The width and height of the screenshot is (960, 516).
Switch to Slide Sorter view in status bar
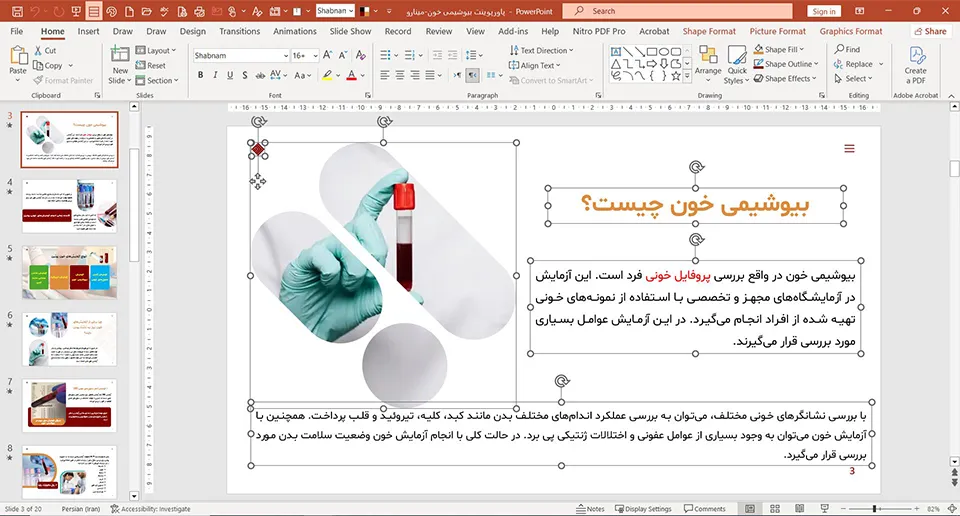point(774,509)
